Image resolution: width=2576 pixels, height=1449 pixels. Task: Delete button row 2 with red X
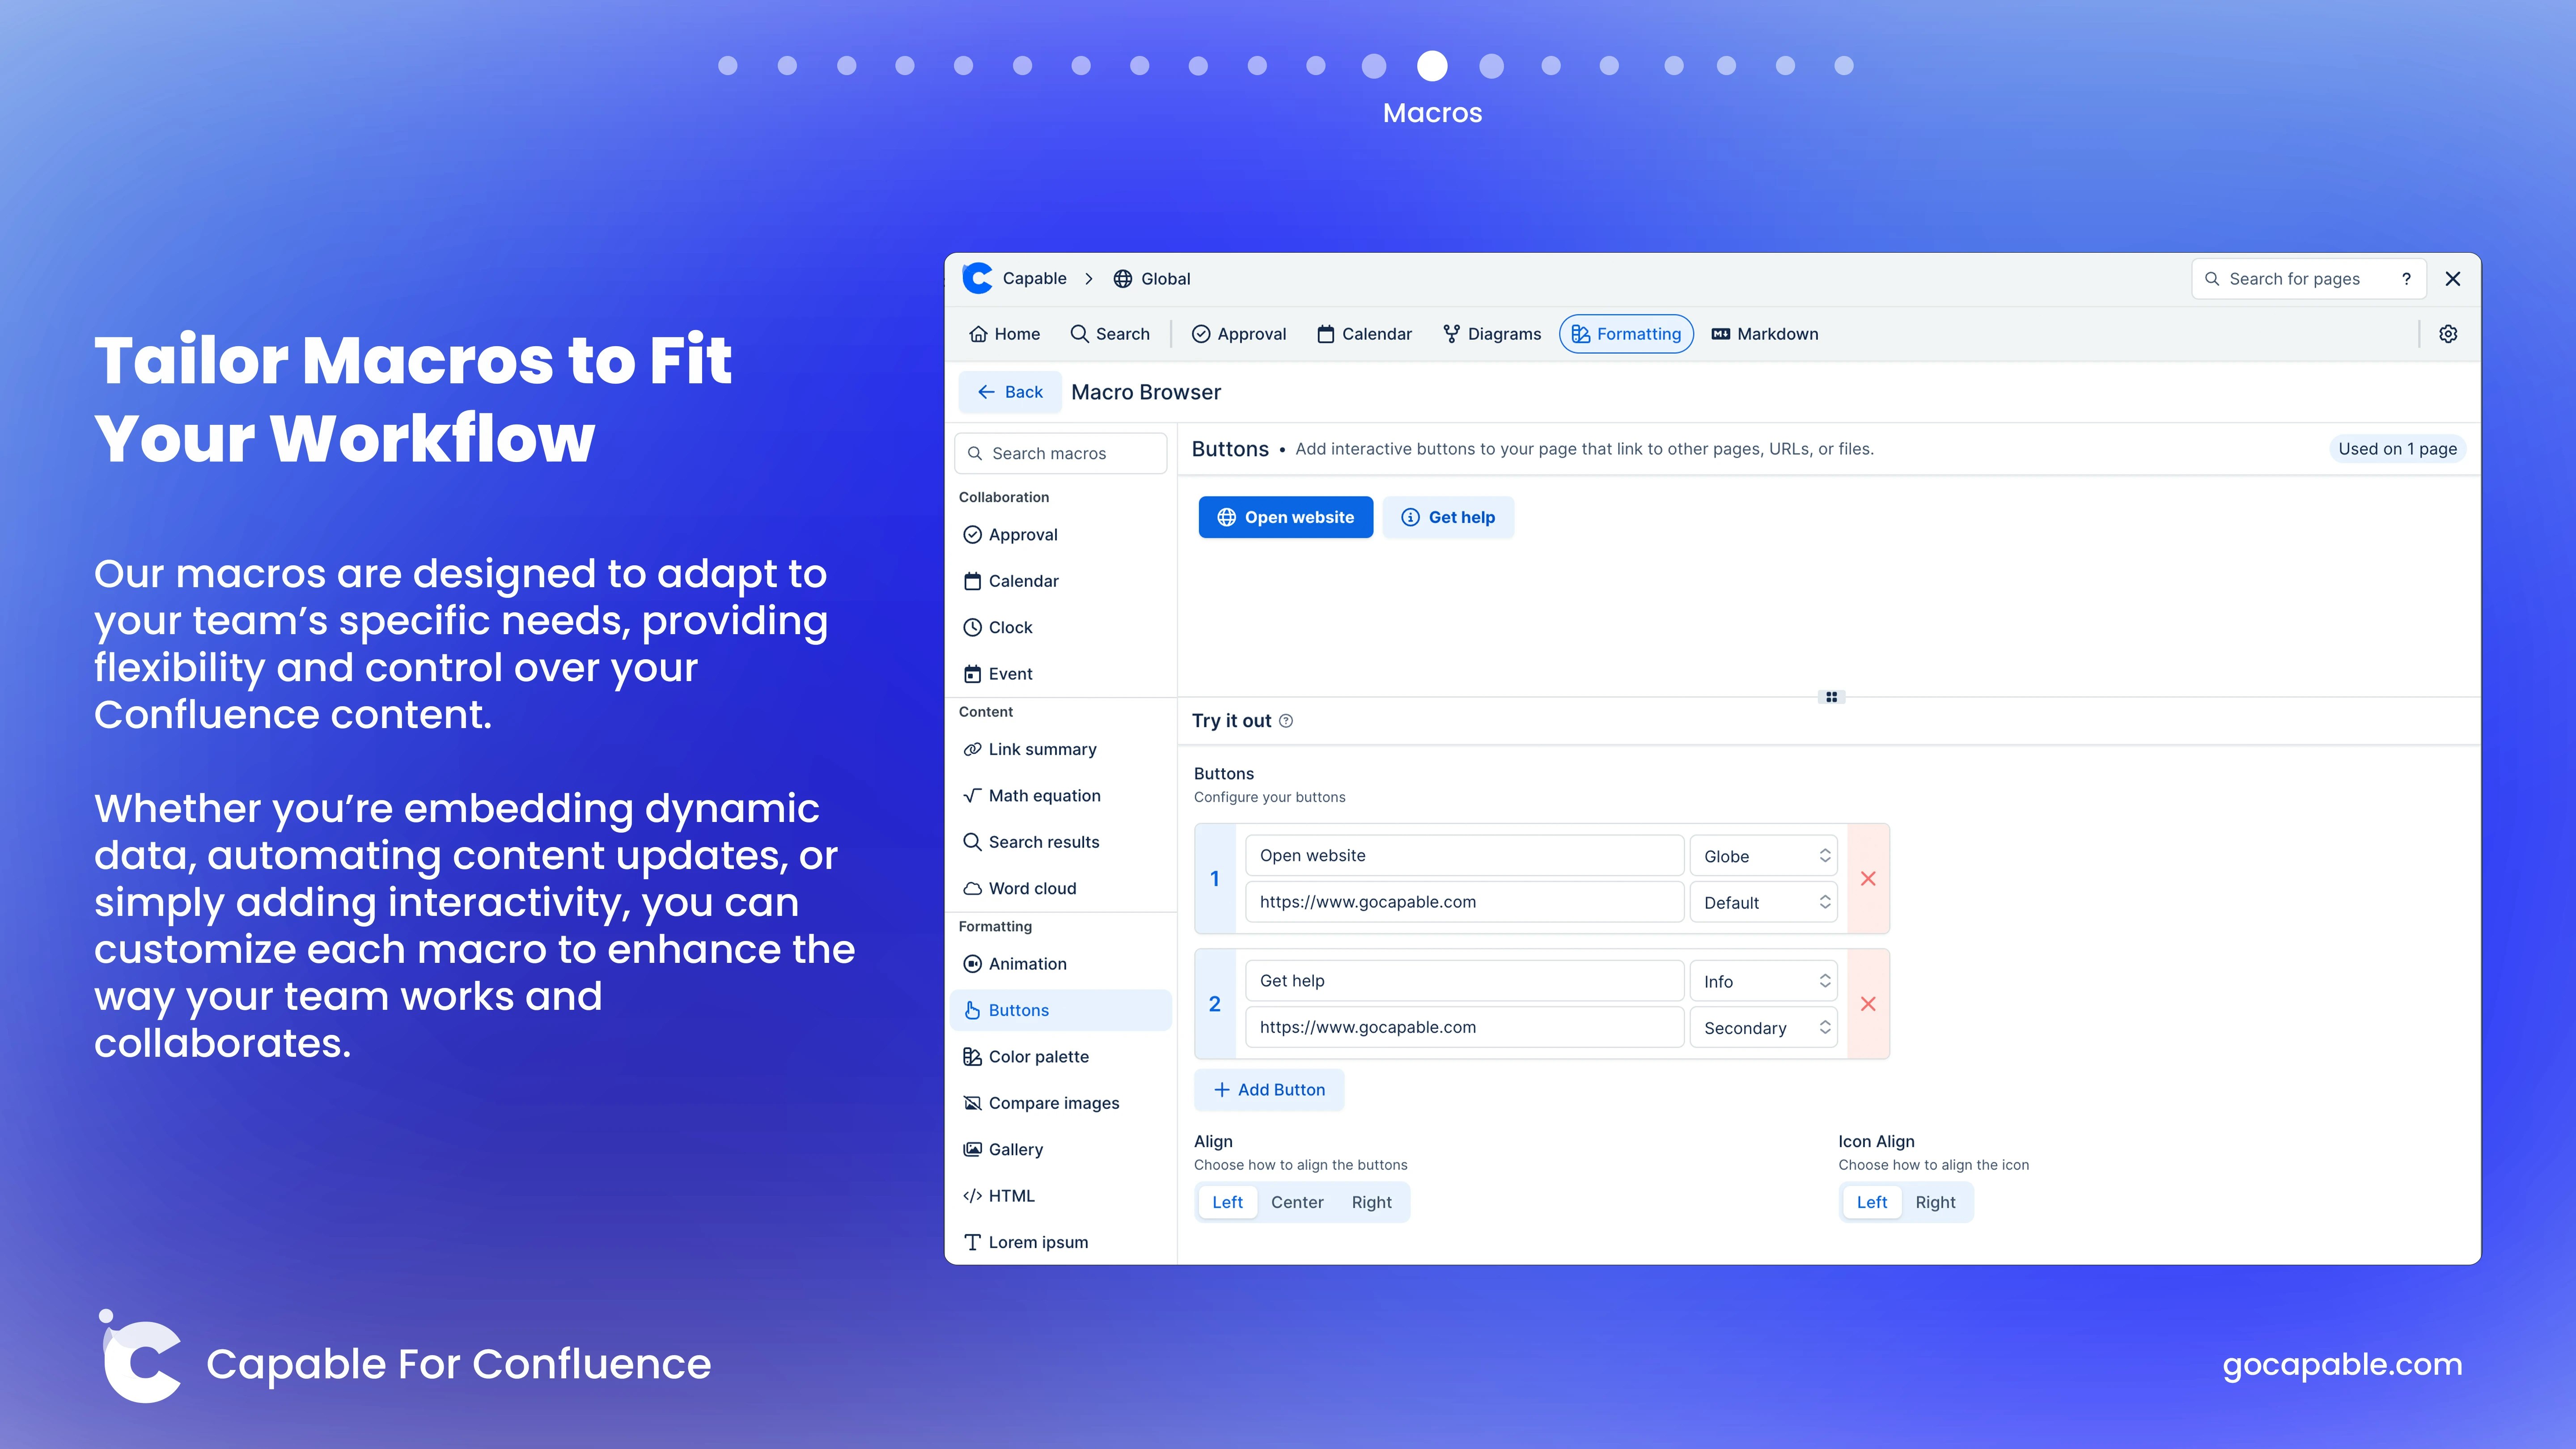click(1868, 1004)
